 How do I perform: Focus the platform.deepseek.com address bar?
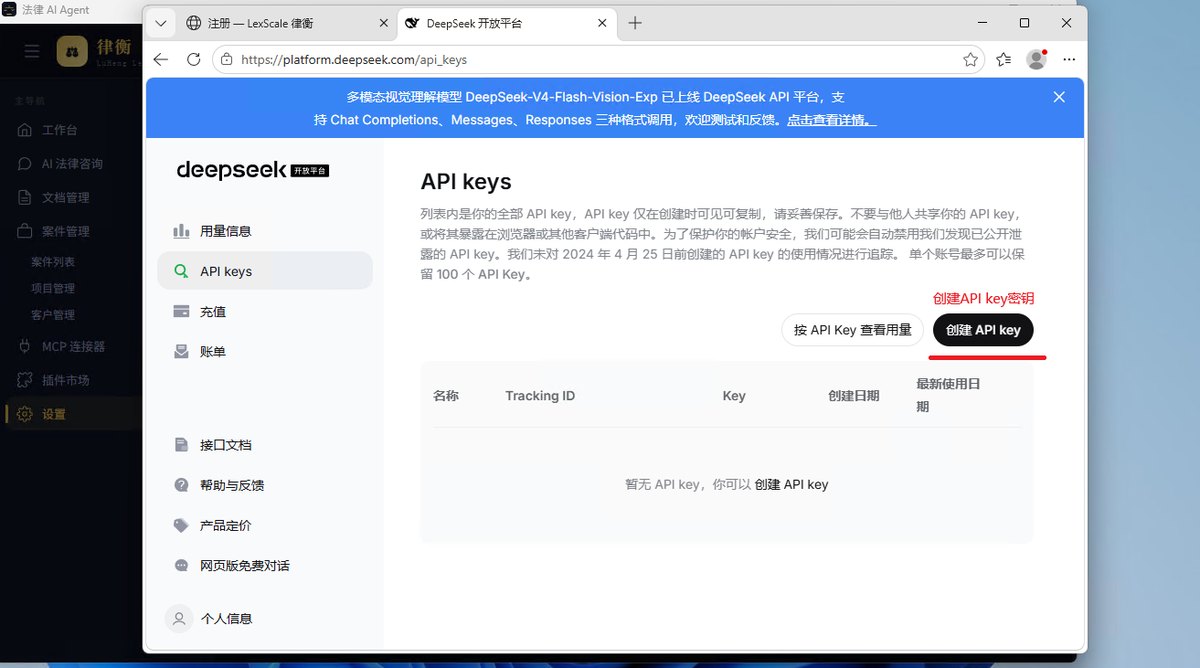coord(599,60)
